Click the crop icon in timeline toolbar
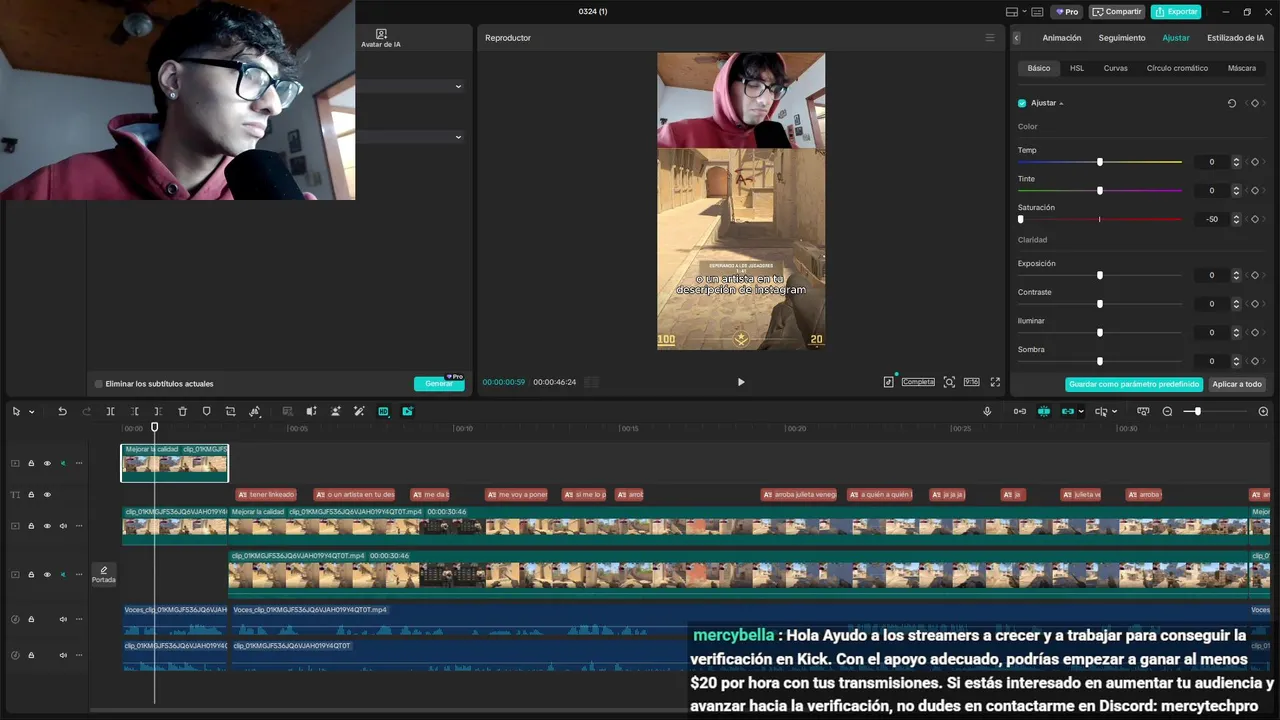1280x720 pixels. pos(231,411)
